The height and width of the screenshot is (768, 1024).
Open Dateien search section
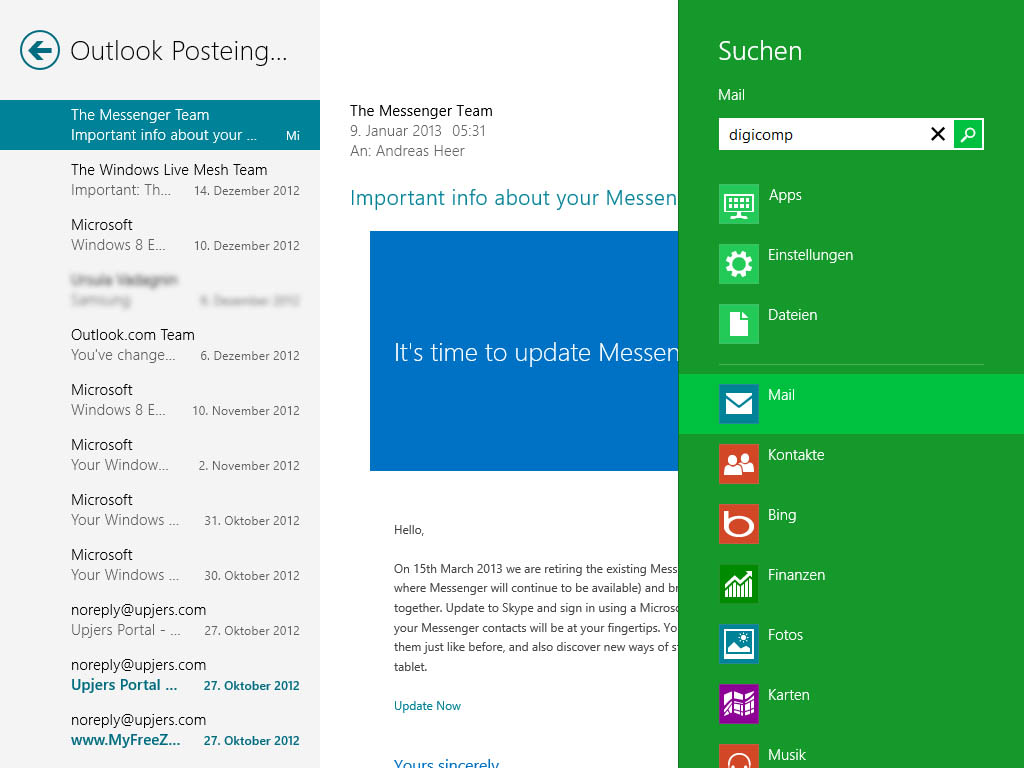(x=792, y=315)
